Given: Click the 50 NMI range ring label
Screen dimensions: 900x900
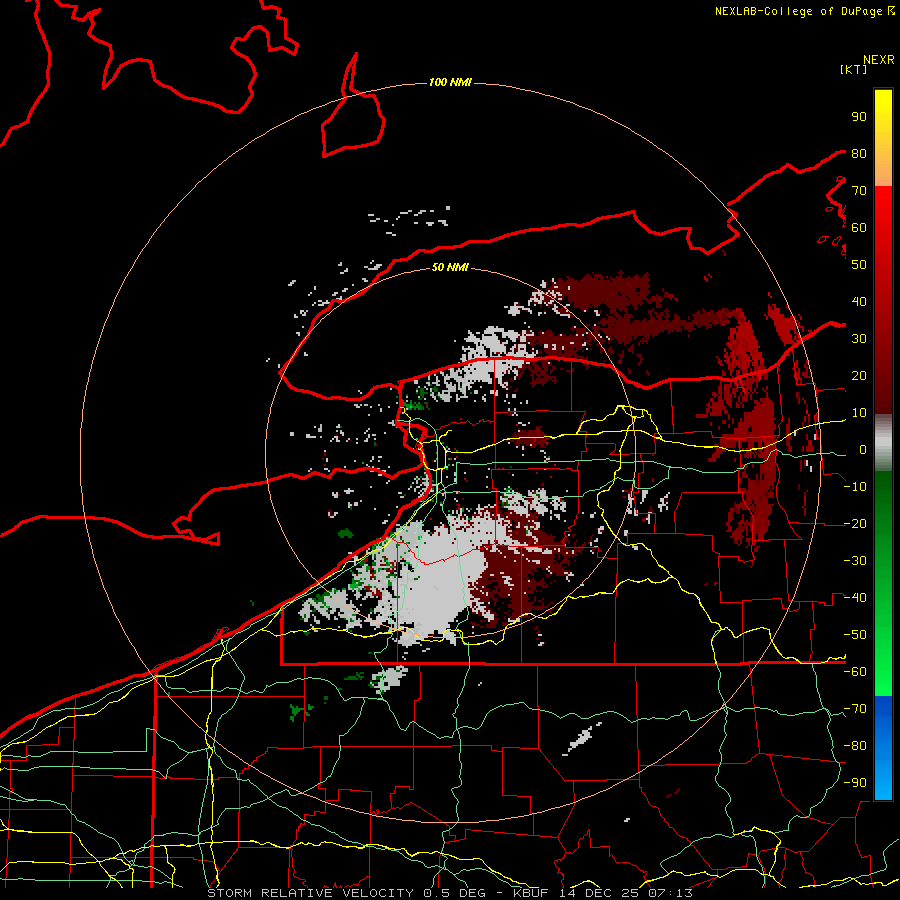Looking at the screenshot, I should 450,267.
